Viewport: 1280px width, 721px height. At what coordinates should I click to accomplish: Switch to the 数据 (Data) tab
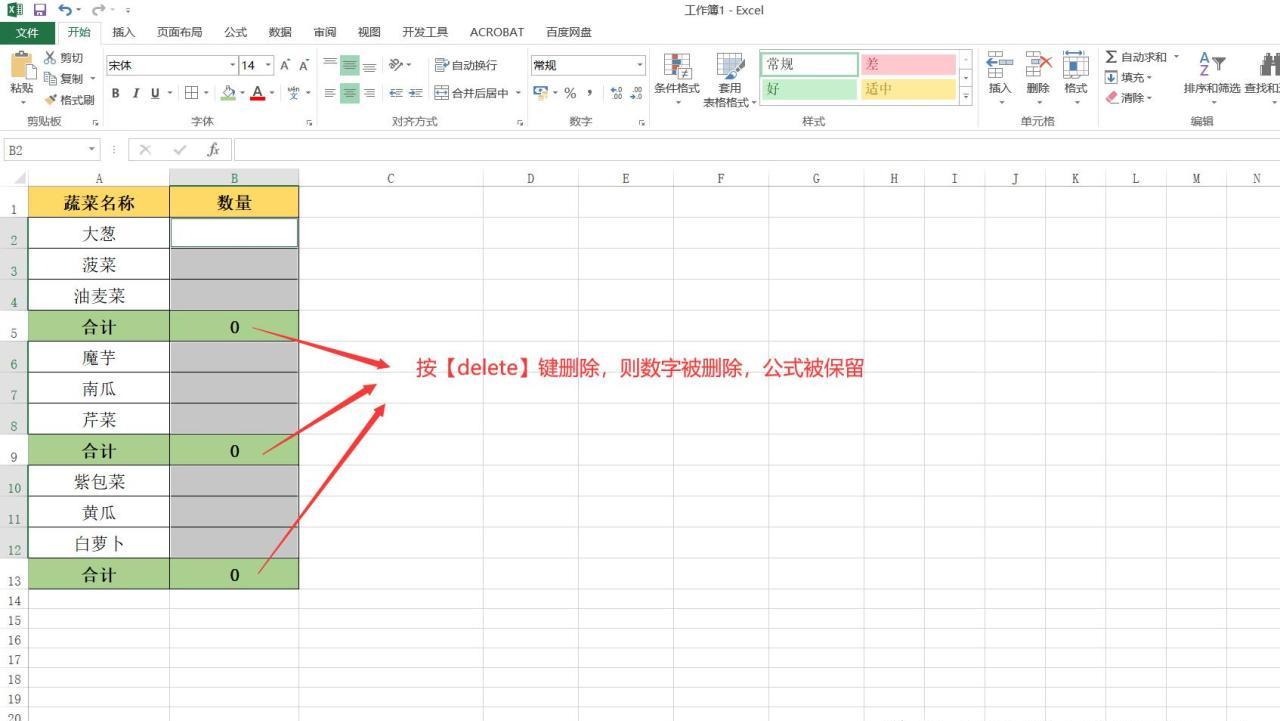click(280, 32)
